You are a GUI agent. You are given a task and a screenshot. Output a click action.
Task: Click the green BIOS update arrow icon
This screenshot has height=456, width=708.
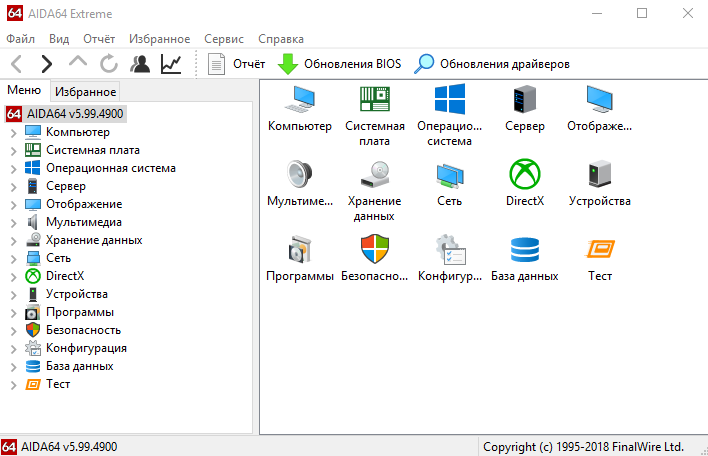coord(288,64)
